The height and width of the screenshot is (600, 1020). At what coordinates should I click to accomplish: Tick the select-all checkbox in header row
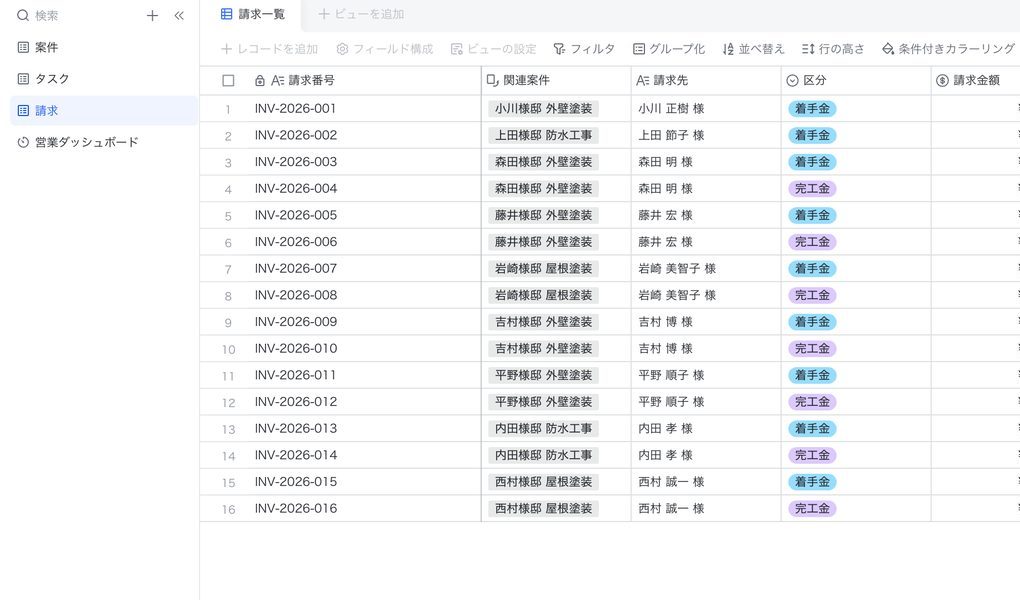coord(228,81)
